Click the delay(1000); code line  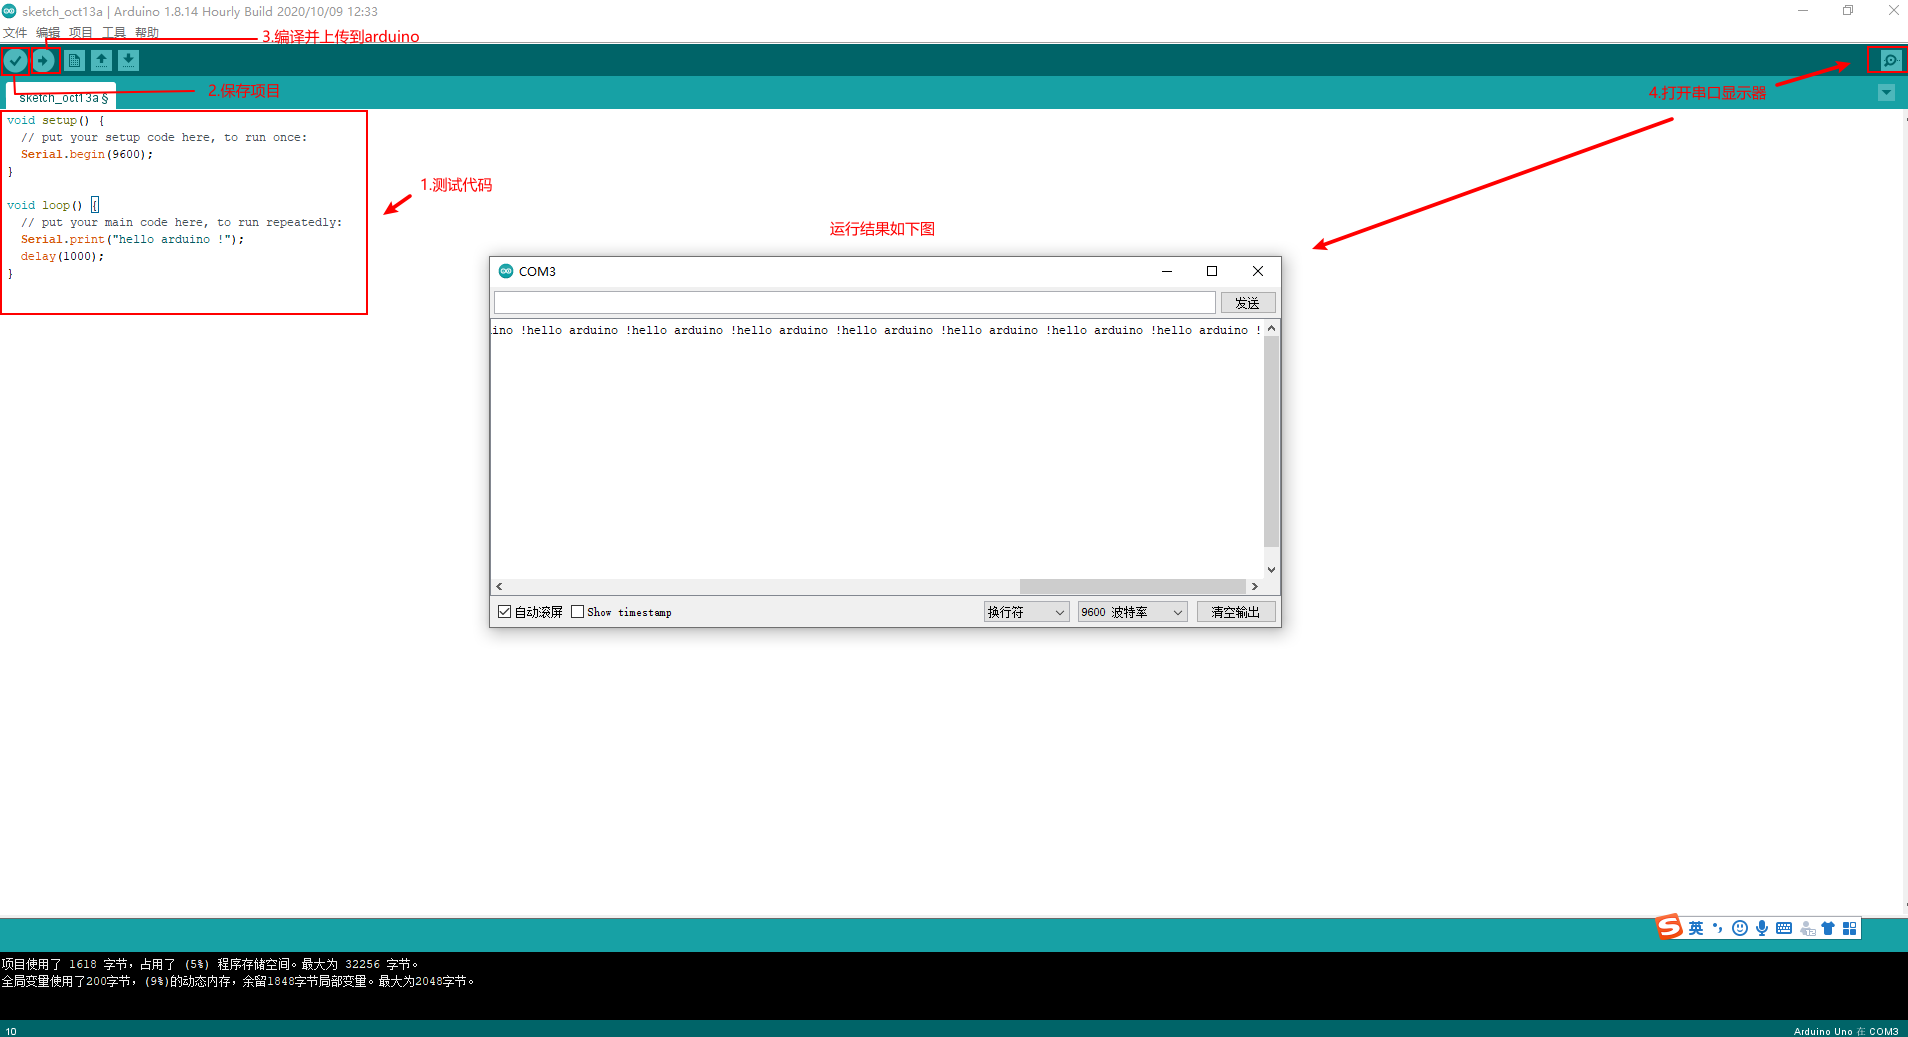62,256
